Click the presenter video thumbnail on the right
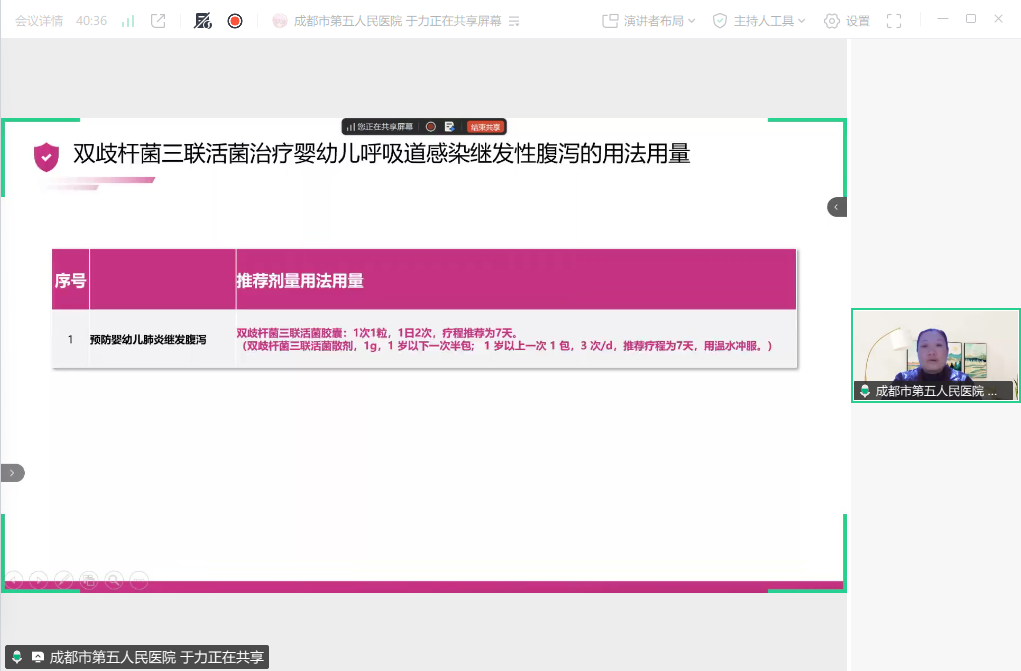Screen dimensions: 1021x671 pyautogui.click(x=935, y=355)
